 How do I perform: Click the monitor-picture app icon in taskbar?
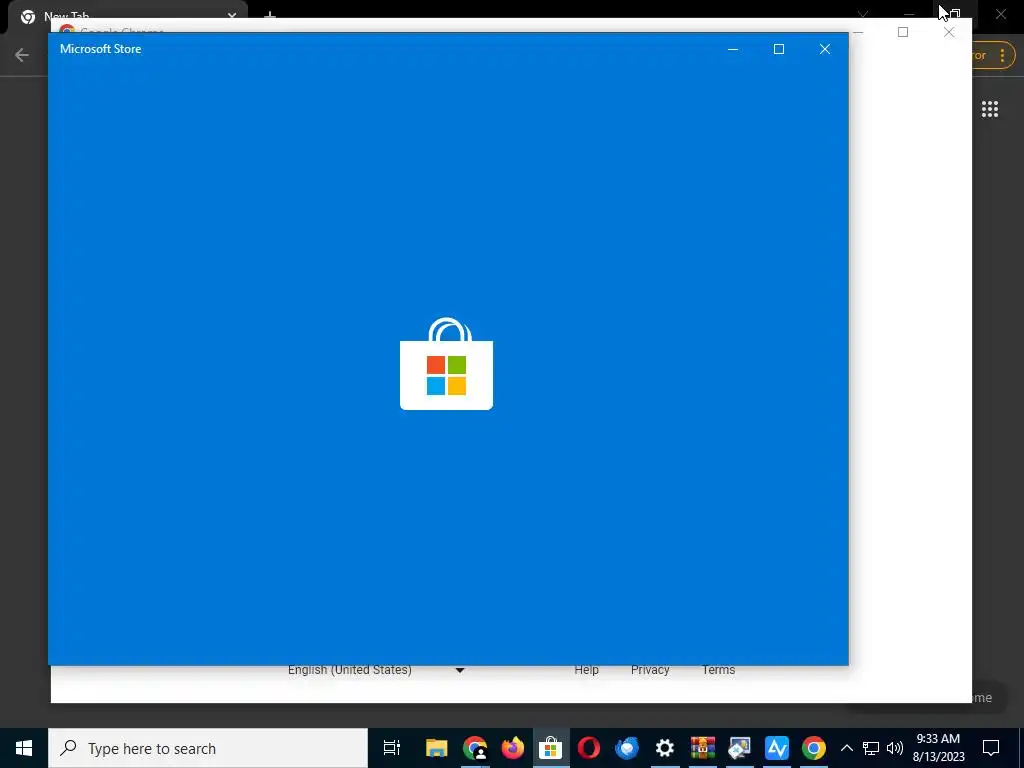[x=739, y=748]
